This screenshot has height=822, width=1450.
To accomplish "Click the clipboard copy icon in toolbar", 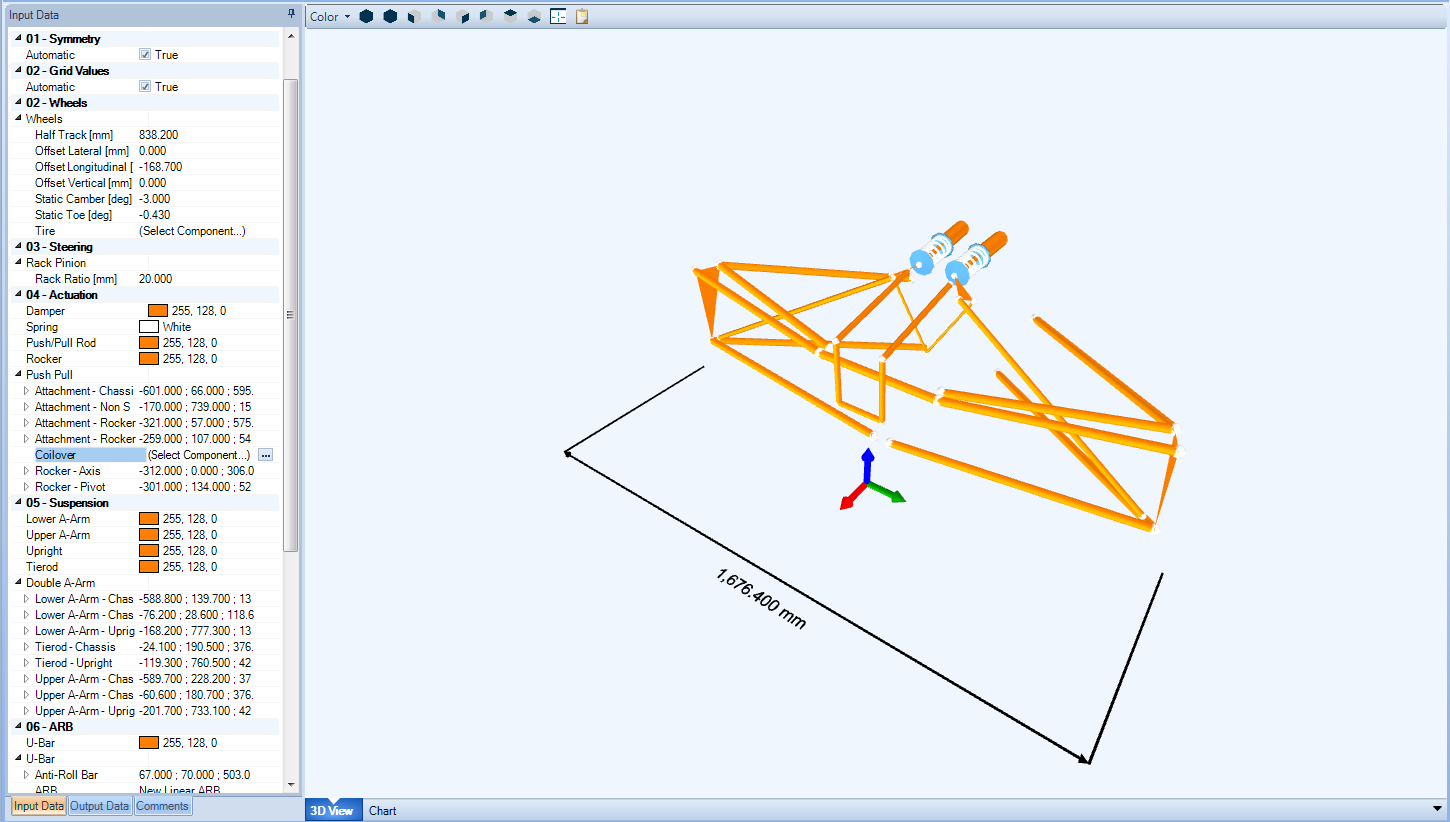I will 582,17.
